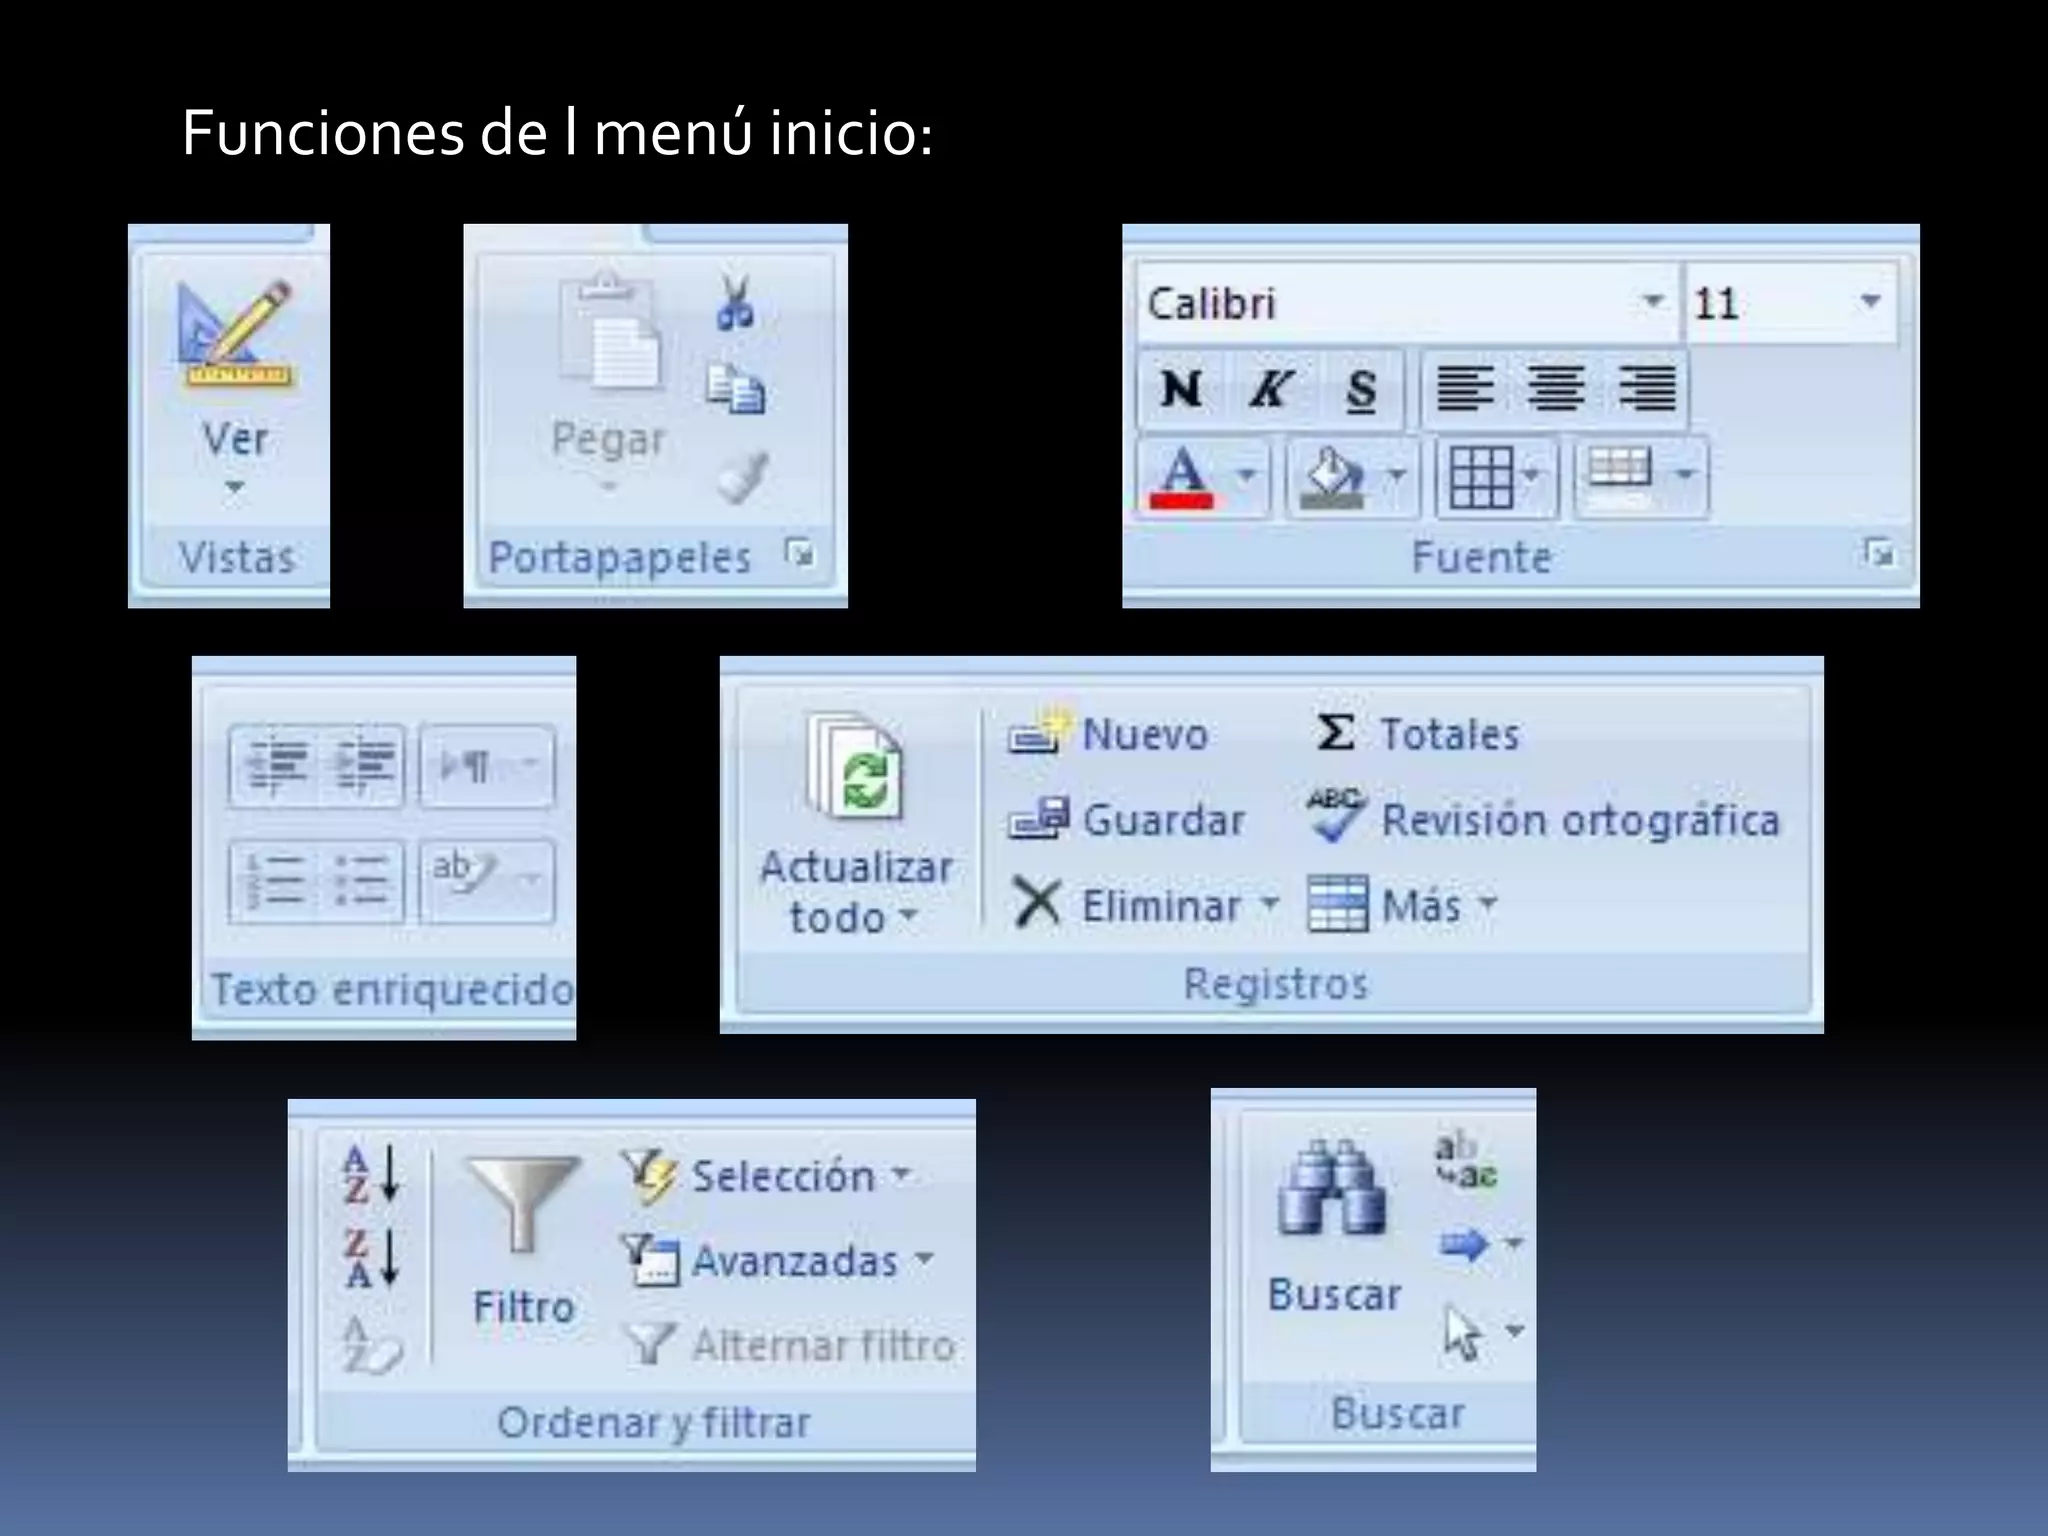Click the Ver view icon
2048x1536 pixels.
235,336
